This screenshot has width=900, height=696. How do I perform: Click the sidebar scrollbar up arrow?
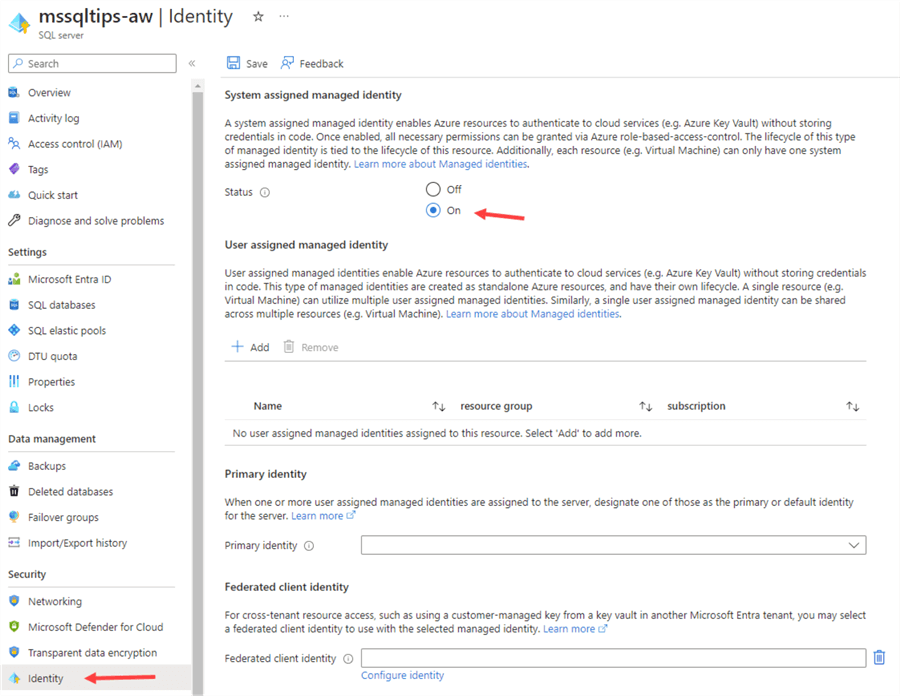pos(197,85)
